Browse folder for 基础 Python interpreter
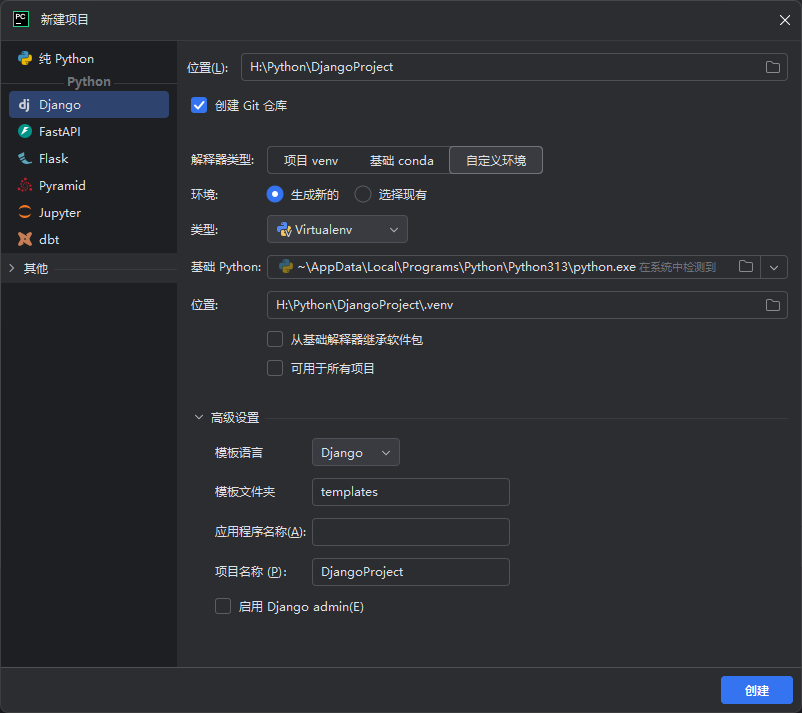This screenshot has width=802, height=713. click(x=746, y=266)
